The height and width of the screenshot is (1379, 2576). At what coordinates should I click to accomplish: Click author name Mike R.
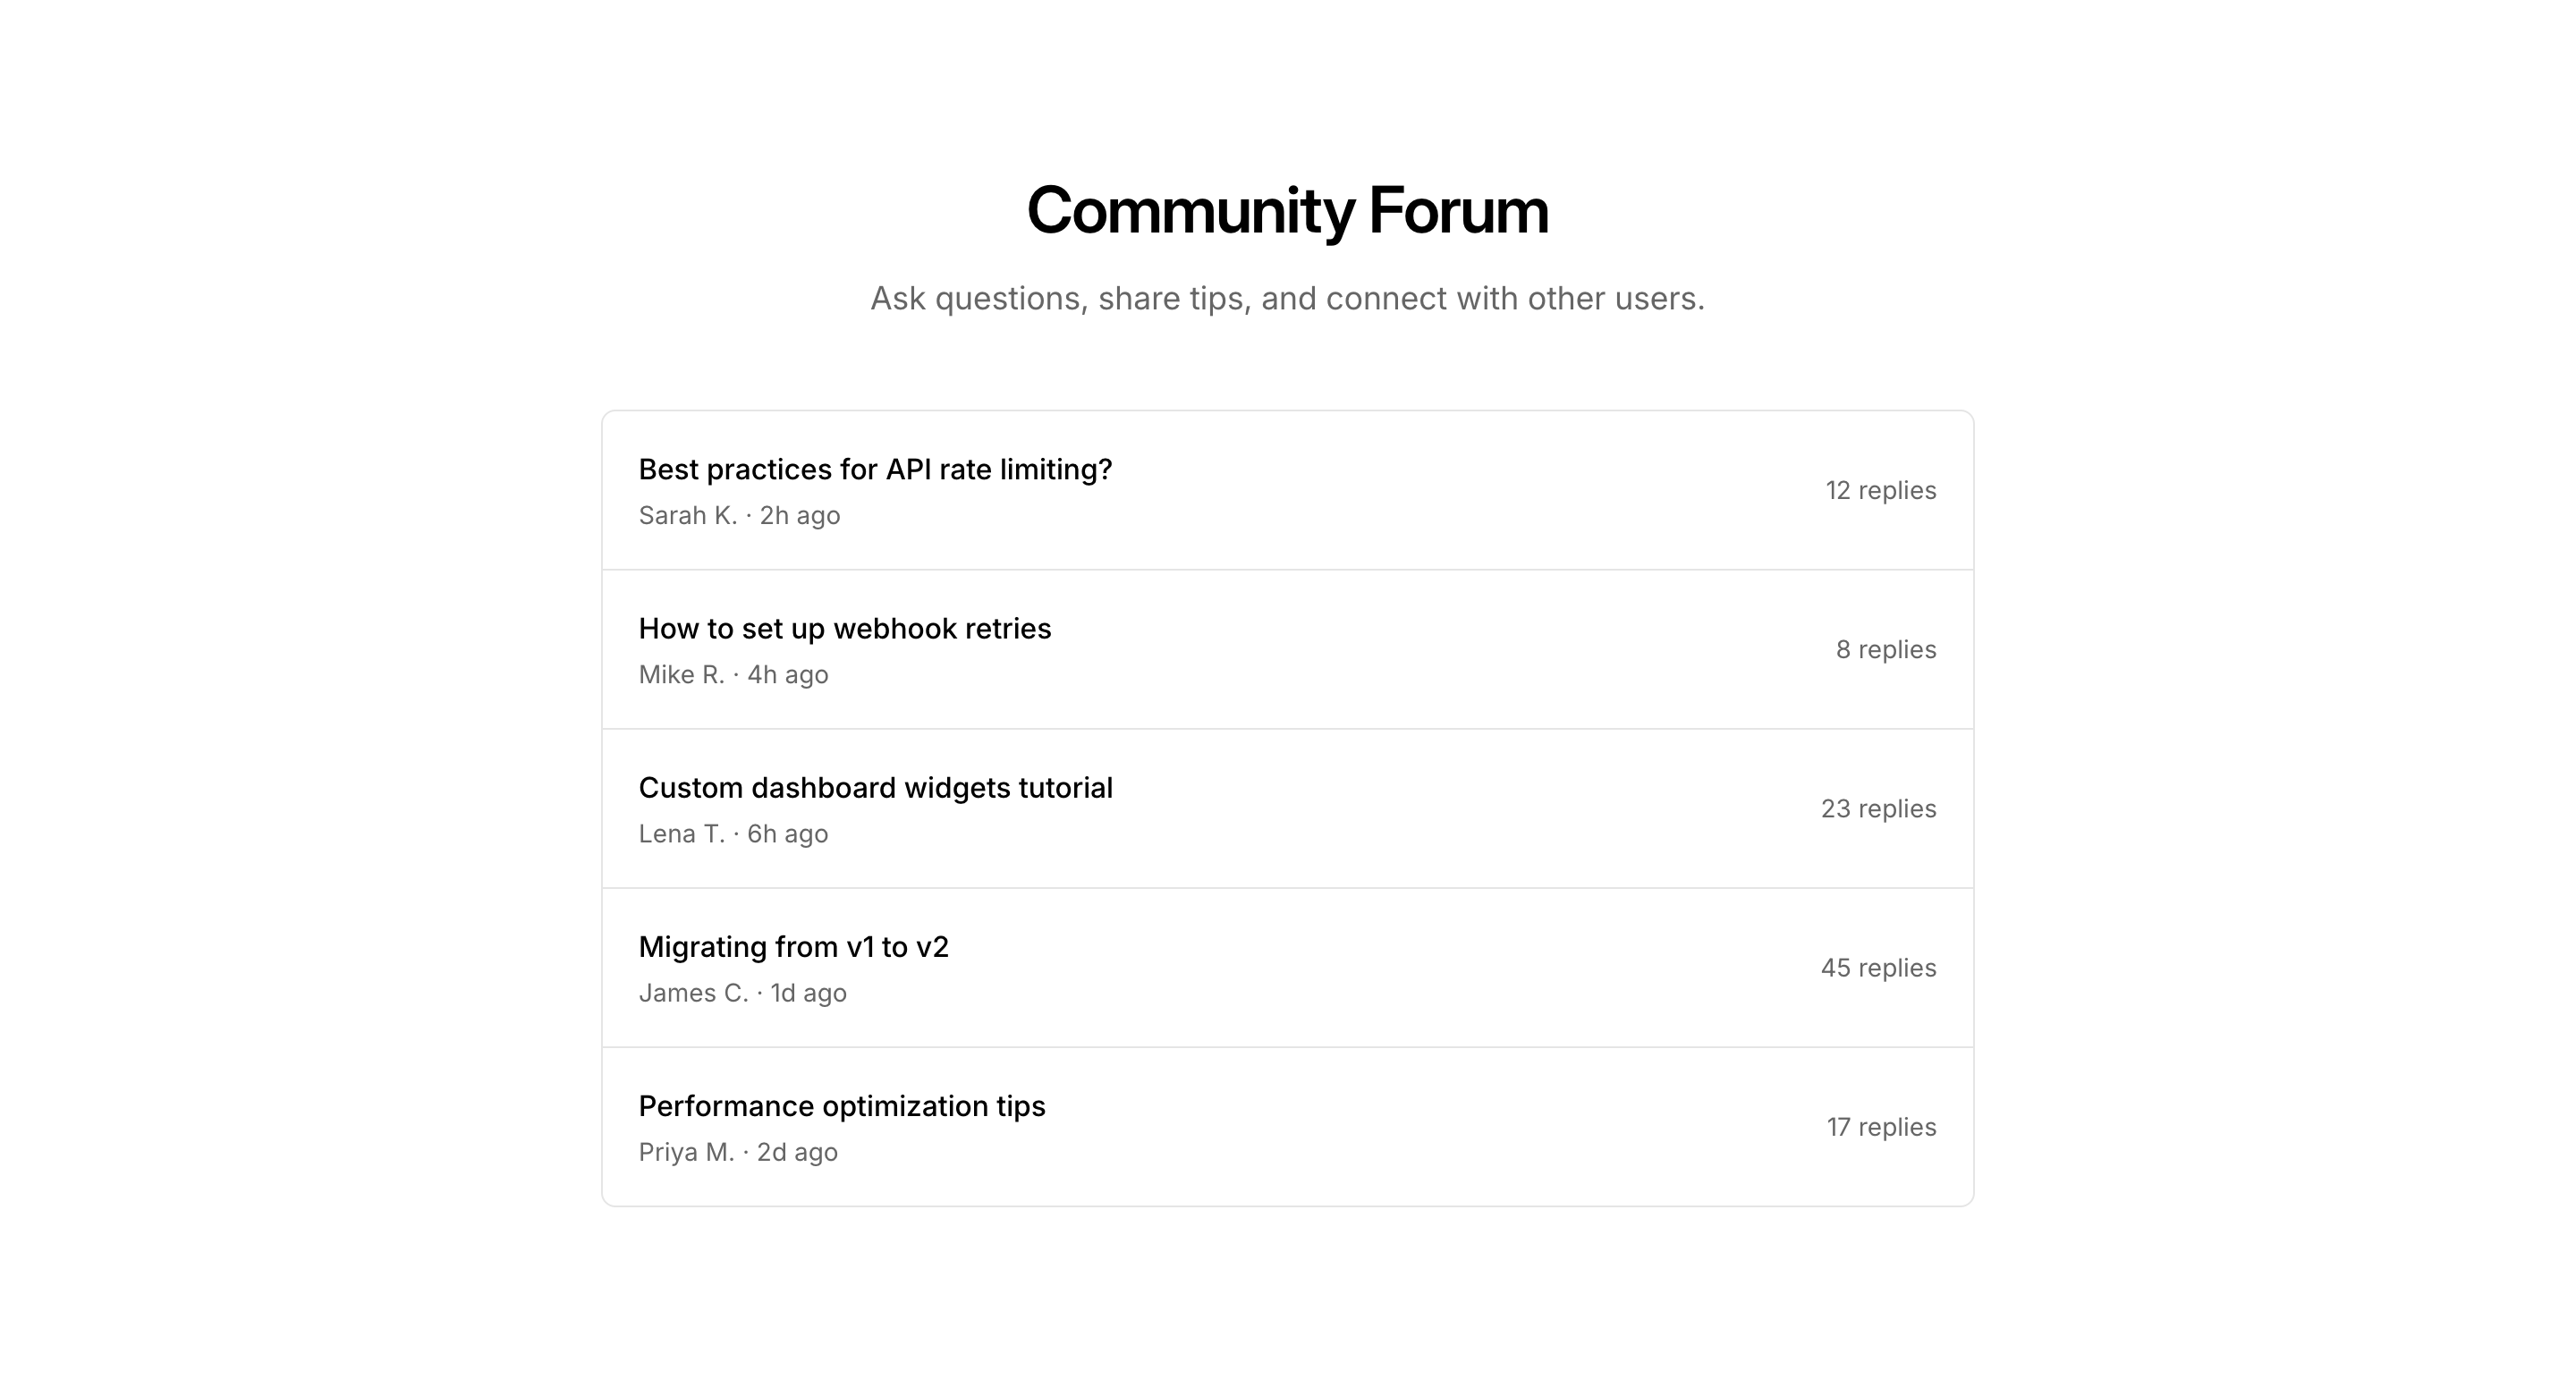click(681, 675)
